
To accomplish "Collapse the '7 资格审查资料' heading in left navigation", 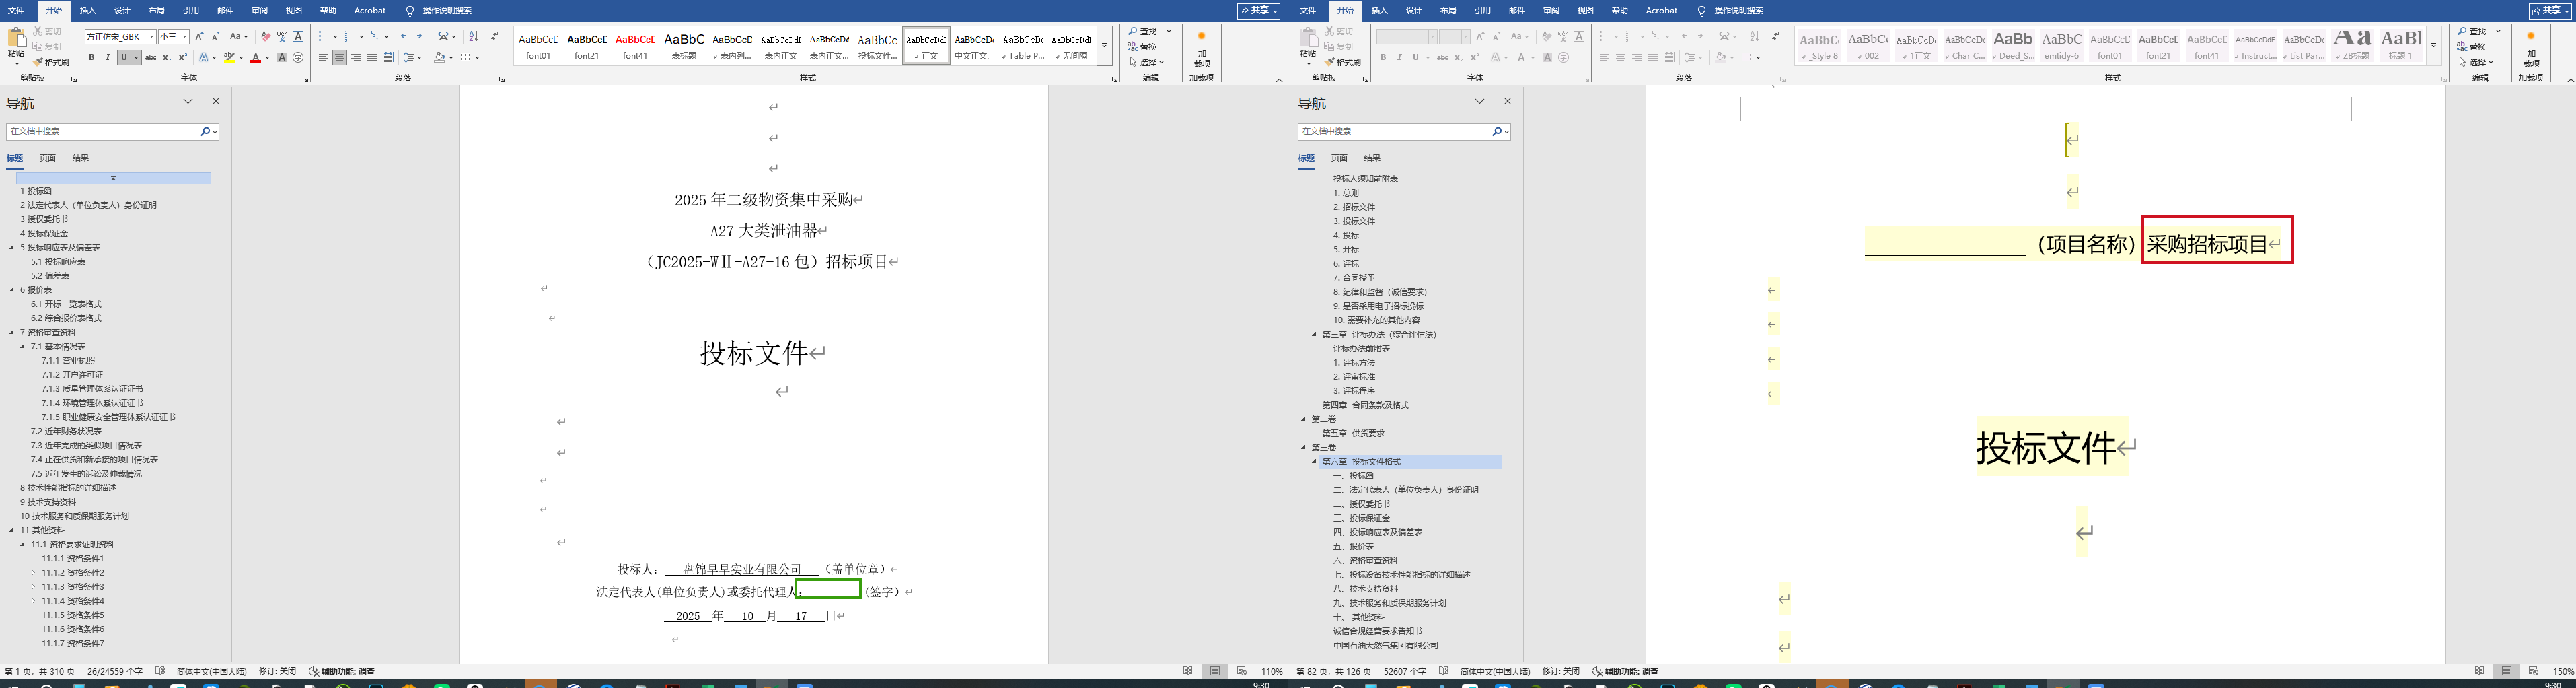I will [12, 332].
